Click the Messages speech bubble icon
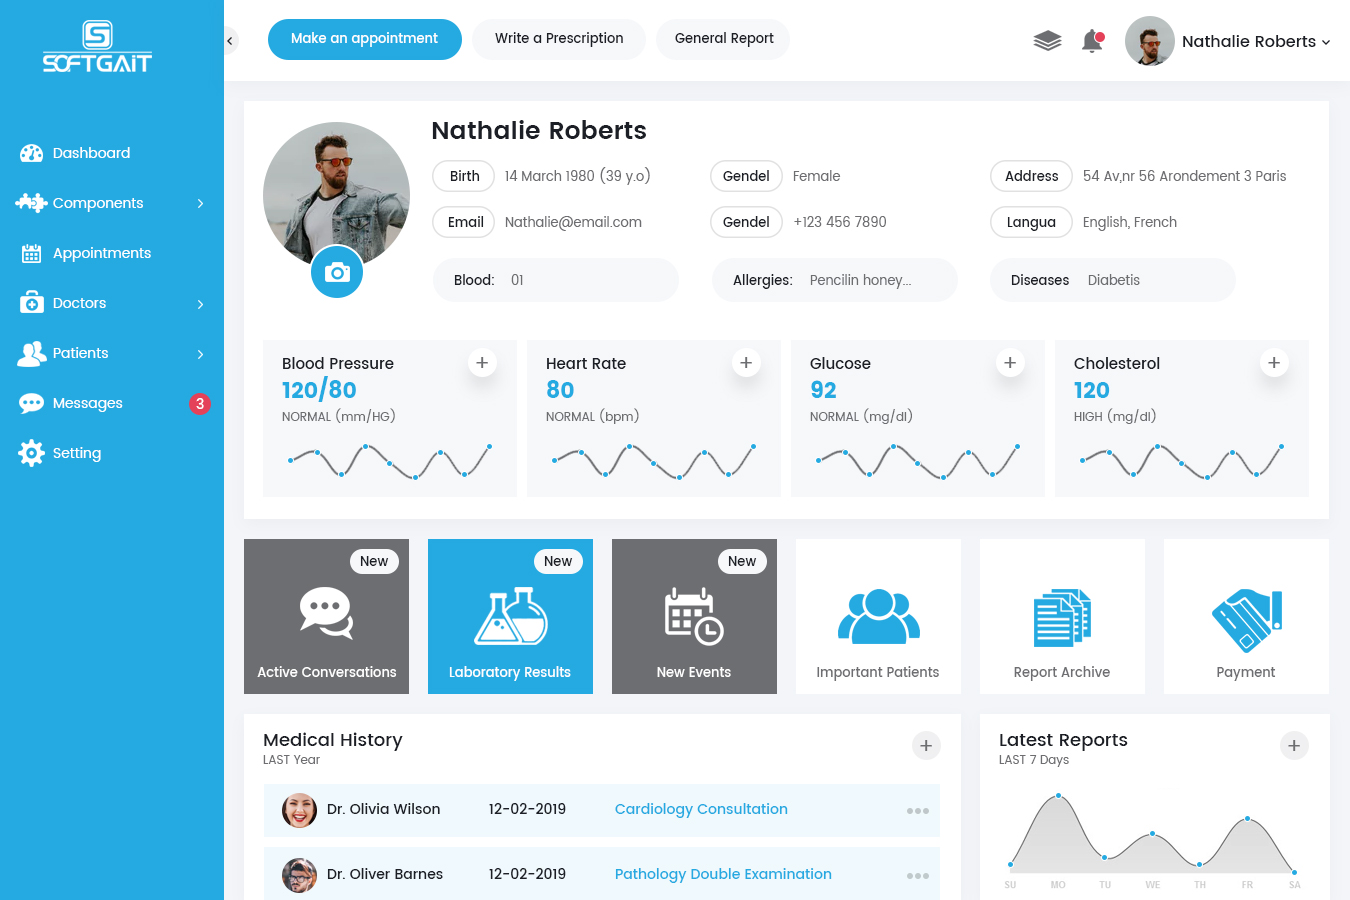The width and height of the screenshot is (1350, 900). tap(31, 403)
